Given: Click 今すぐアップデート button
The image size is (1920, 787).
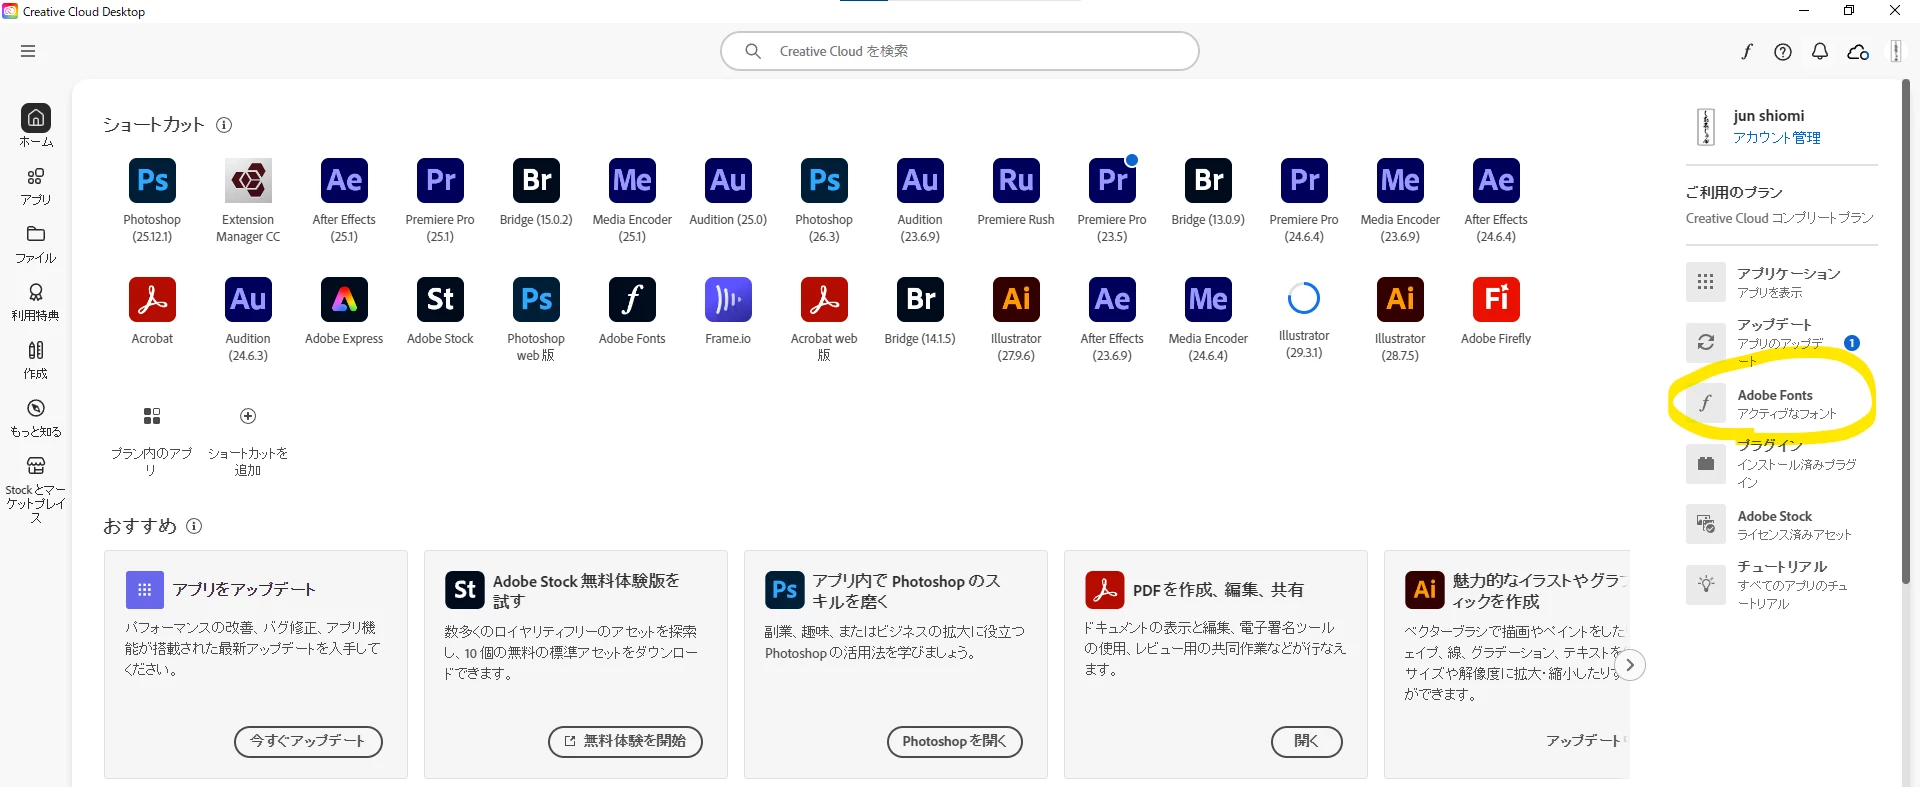Looking at the screenshot, I should pos(308,741).
